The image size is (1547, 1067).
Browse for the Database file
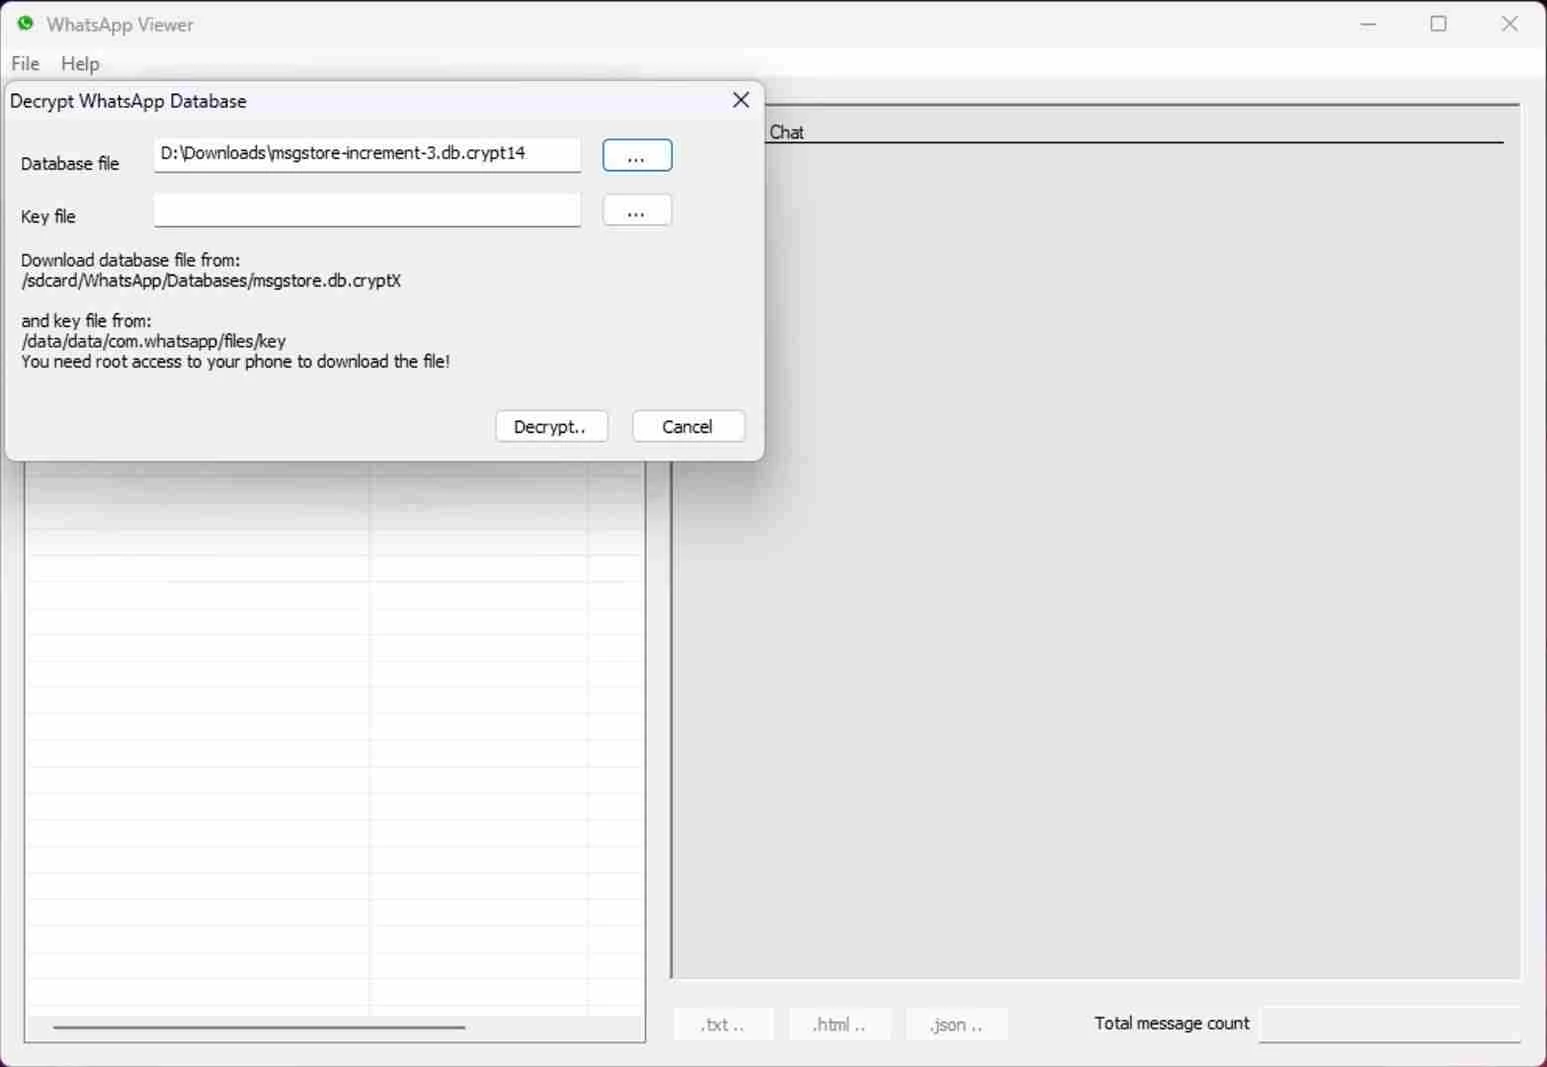(x=637, y=156)
